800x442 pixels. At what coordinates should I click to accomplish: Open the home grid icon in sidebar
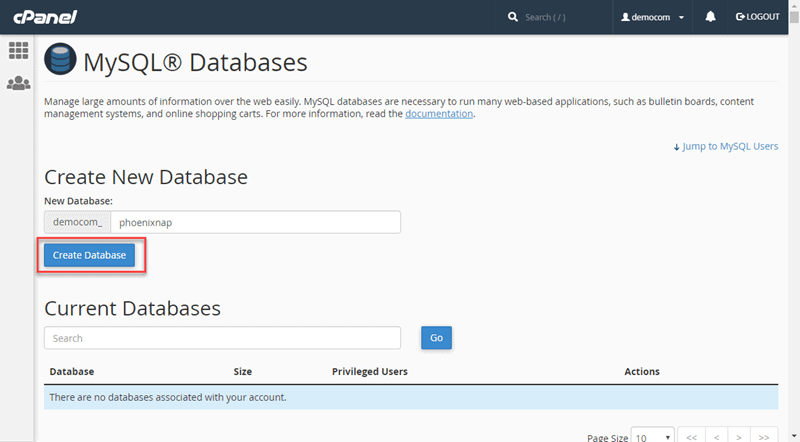point(19,51)
